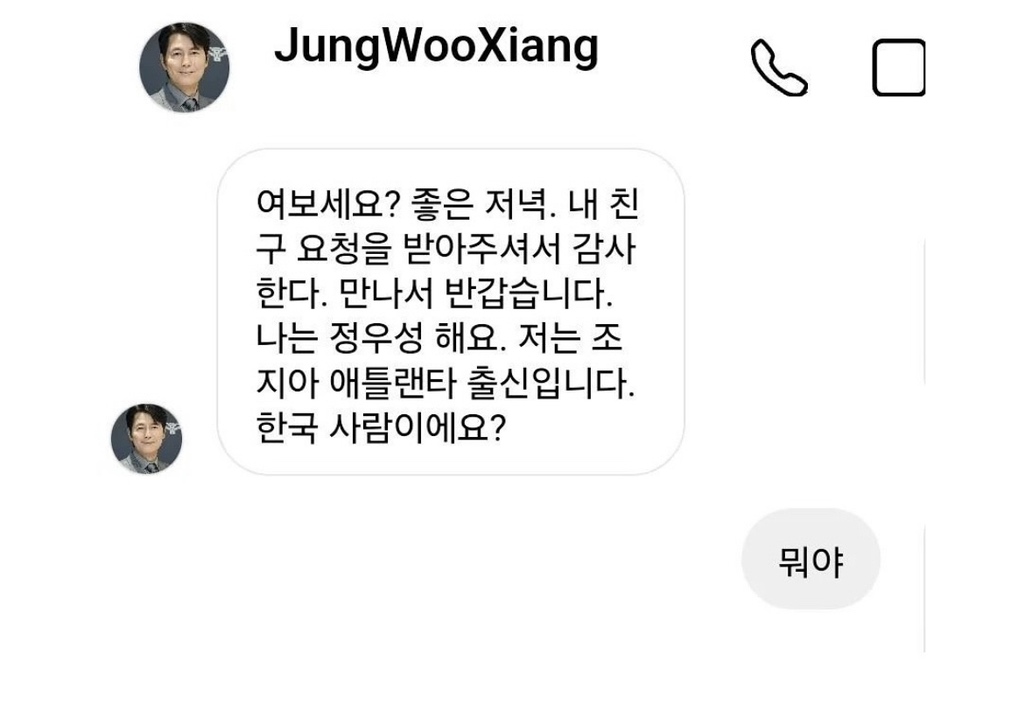
Task: Select the sent reply bubble 뭐야
Action: [x=810, y=559]
